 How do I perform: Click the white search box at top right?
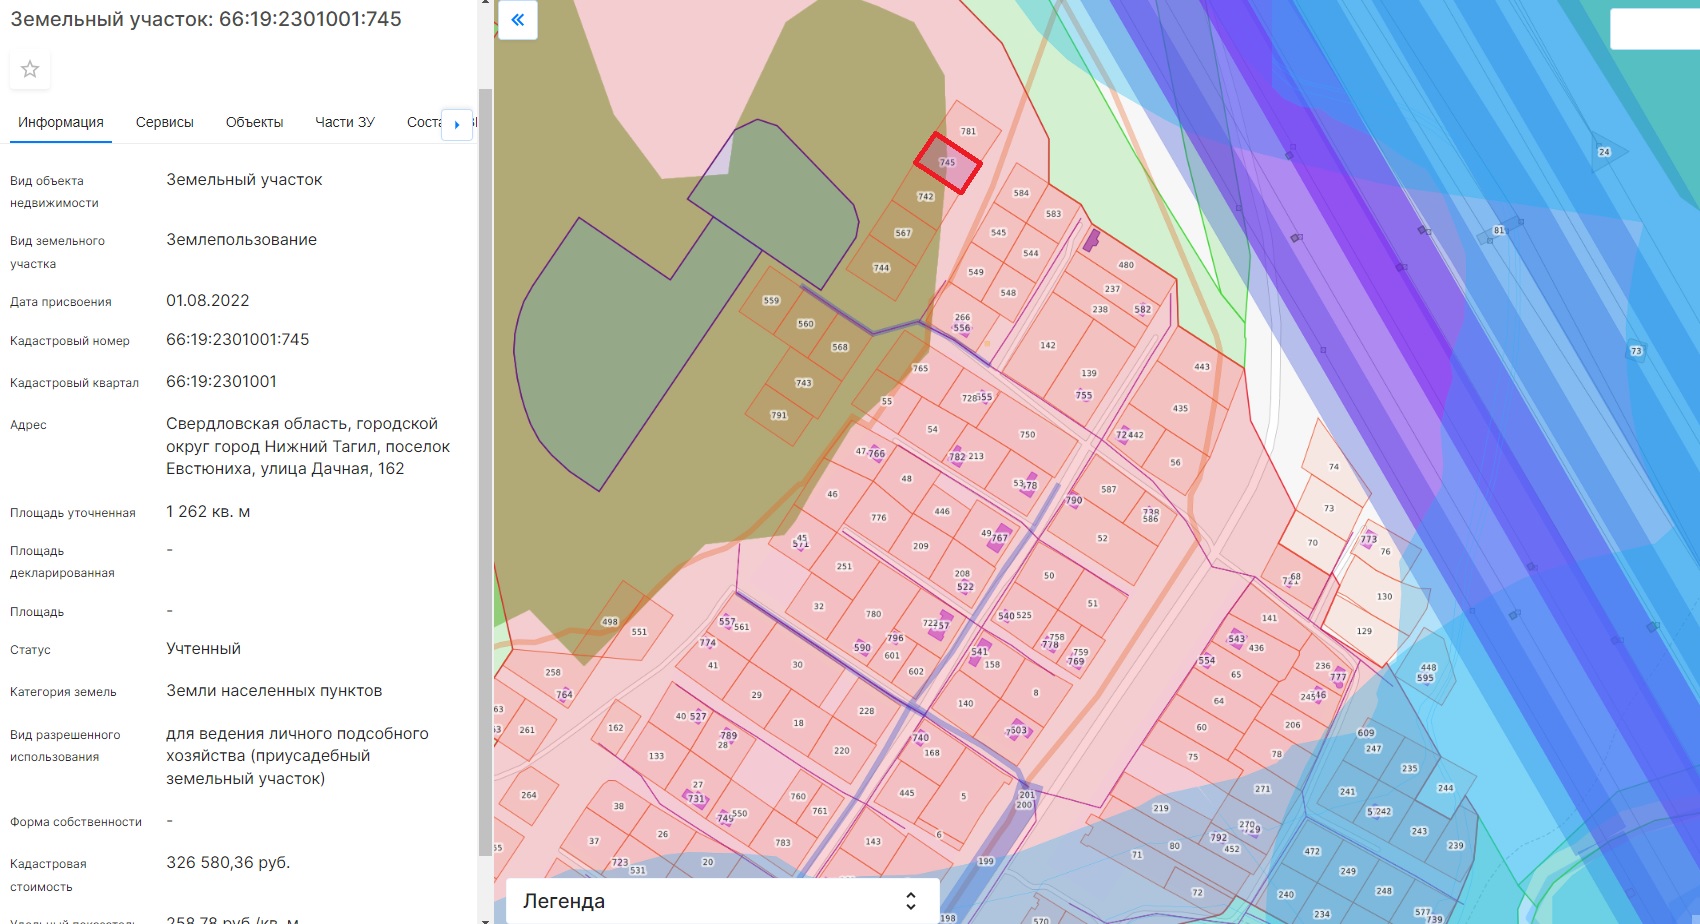coord(1654,29)
